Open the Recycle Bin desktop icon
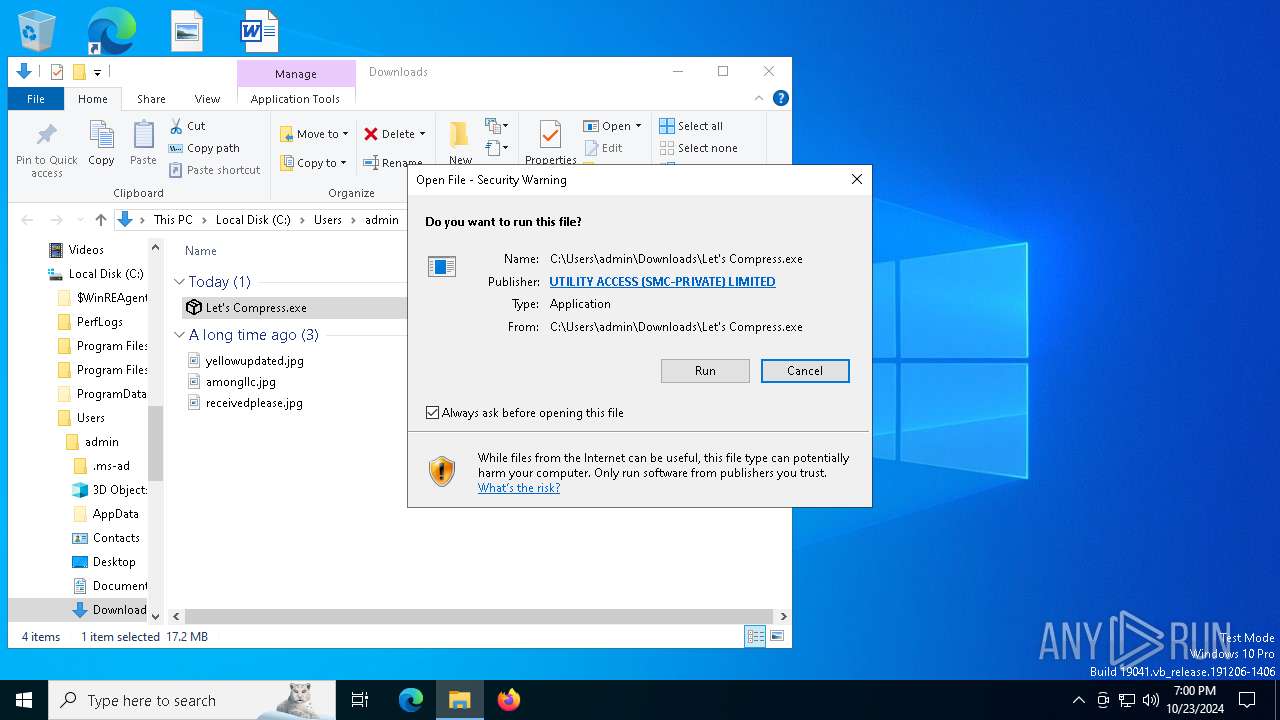This screenshot has width=1280, height=720. pyautogui.click(x=37, y=31)
